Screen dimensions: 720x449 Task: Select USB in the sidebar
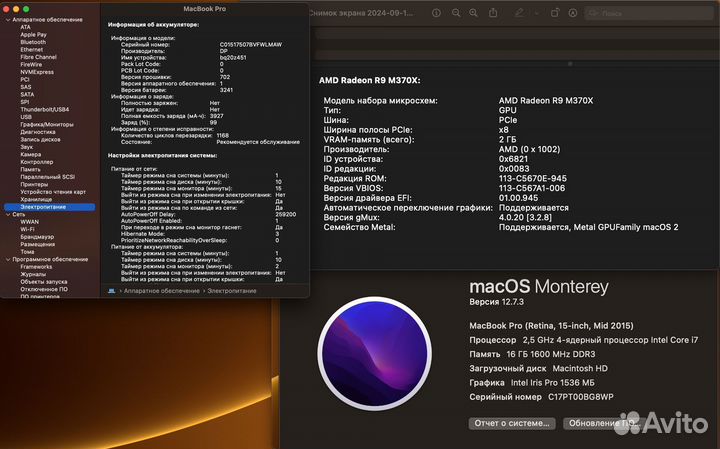(26, 117)
